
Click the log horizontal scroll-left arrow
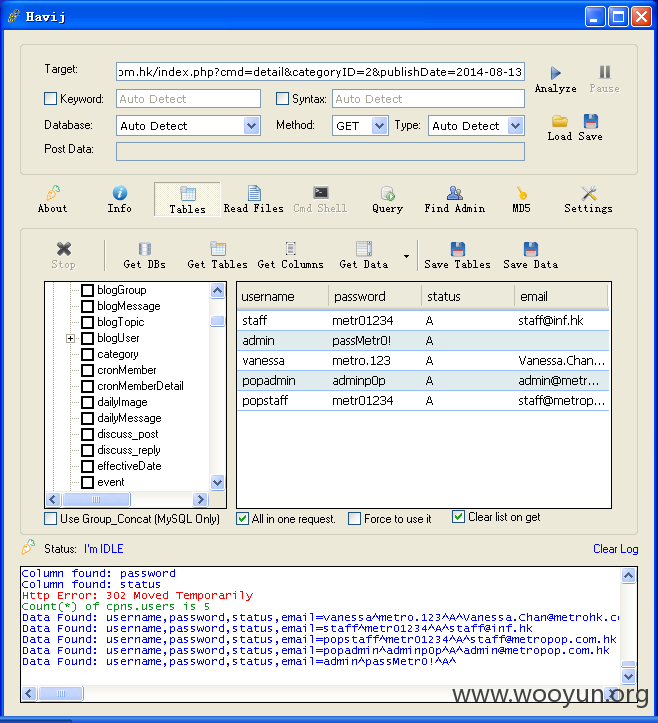(30, 693)
